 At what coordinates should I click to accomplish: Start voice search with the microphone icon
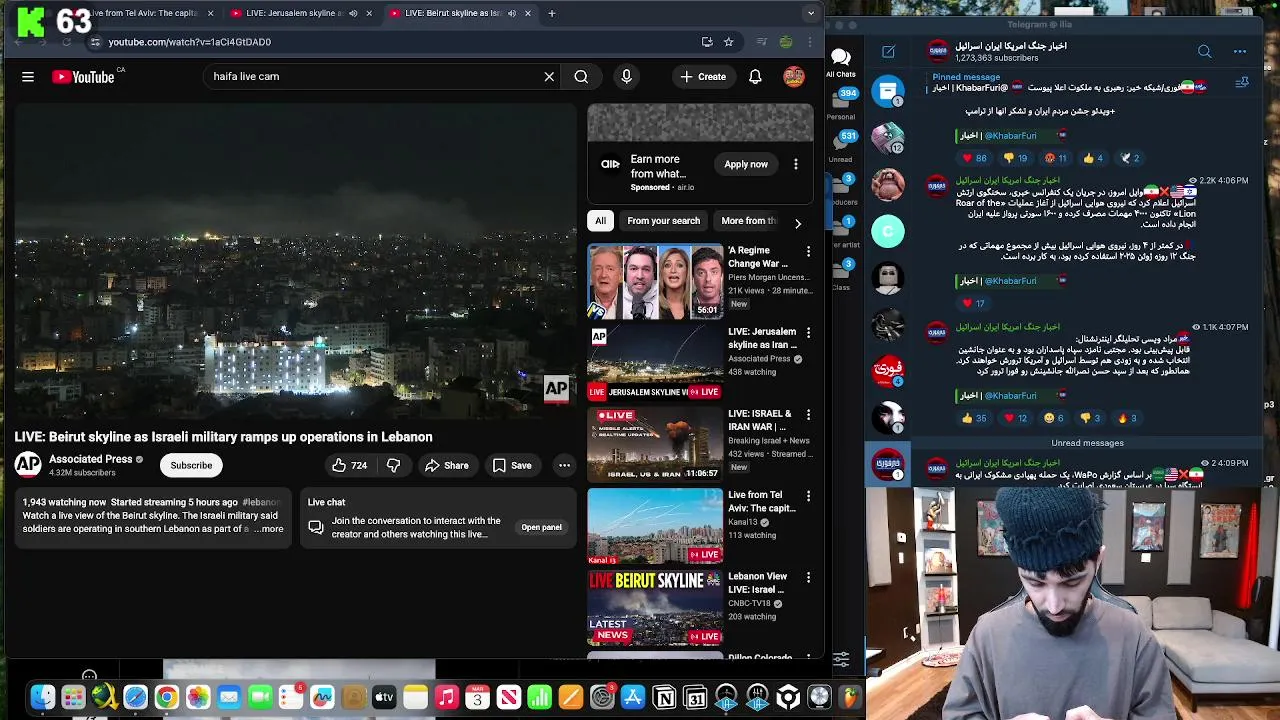626,76
